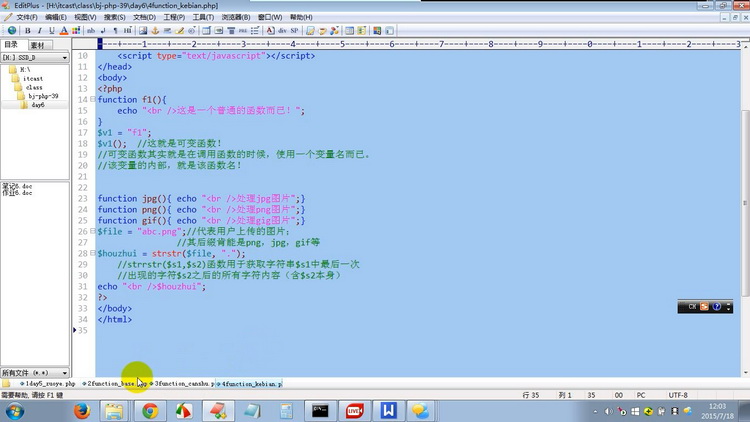Collapse code fold marker at line 14
This screenshot has height=422, width=750.
point(93,100)
